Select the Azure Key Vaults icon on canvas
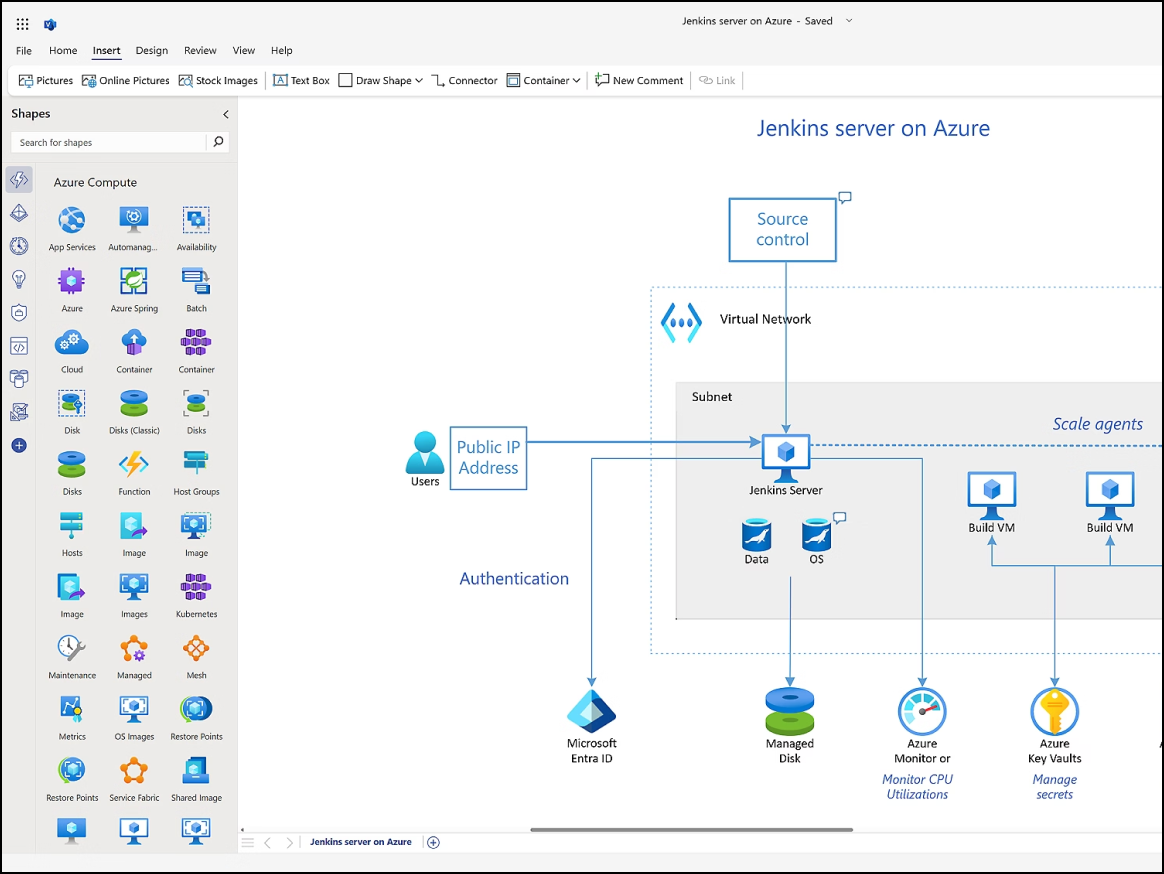 click(x=1054, y=711)
